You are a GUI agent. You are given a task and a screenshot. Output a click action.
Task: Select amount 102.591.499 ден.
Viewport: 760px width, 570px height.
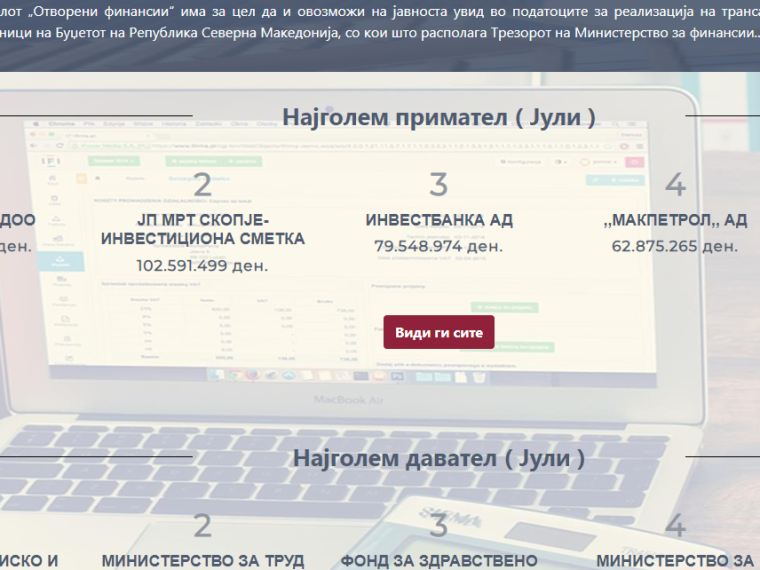tap(202, 266)
